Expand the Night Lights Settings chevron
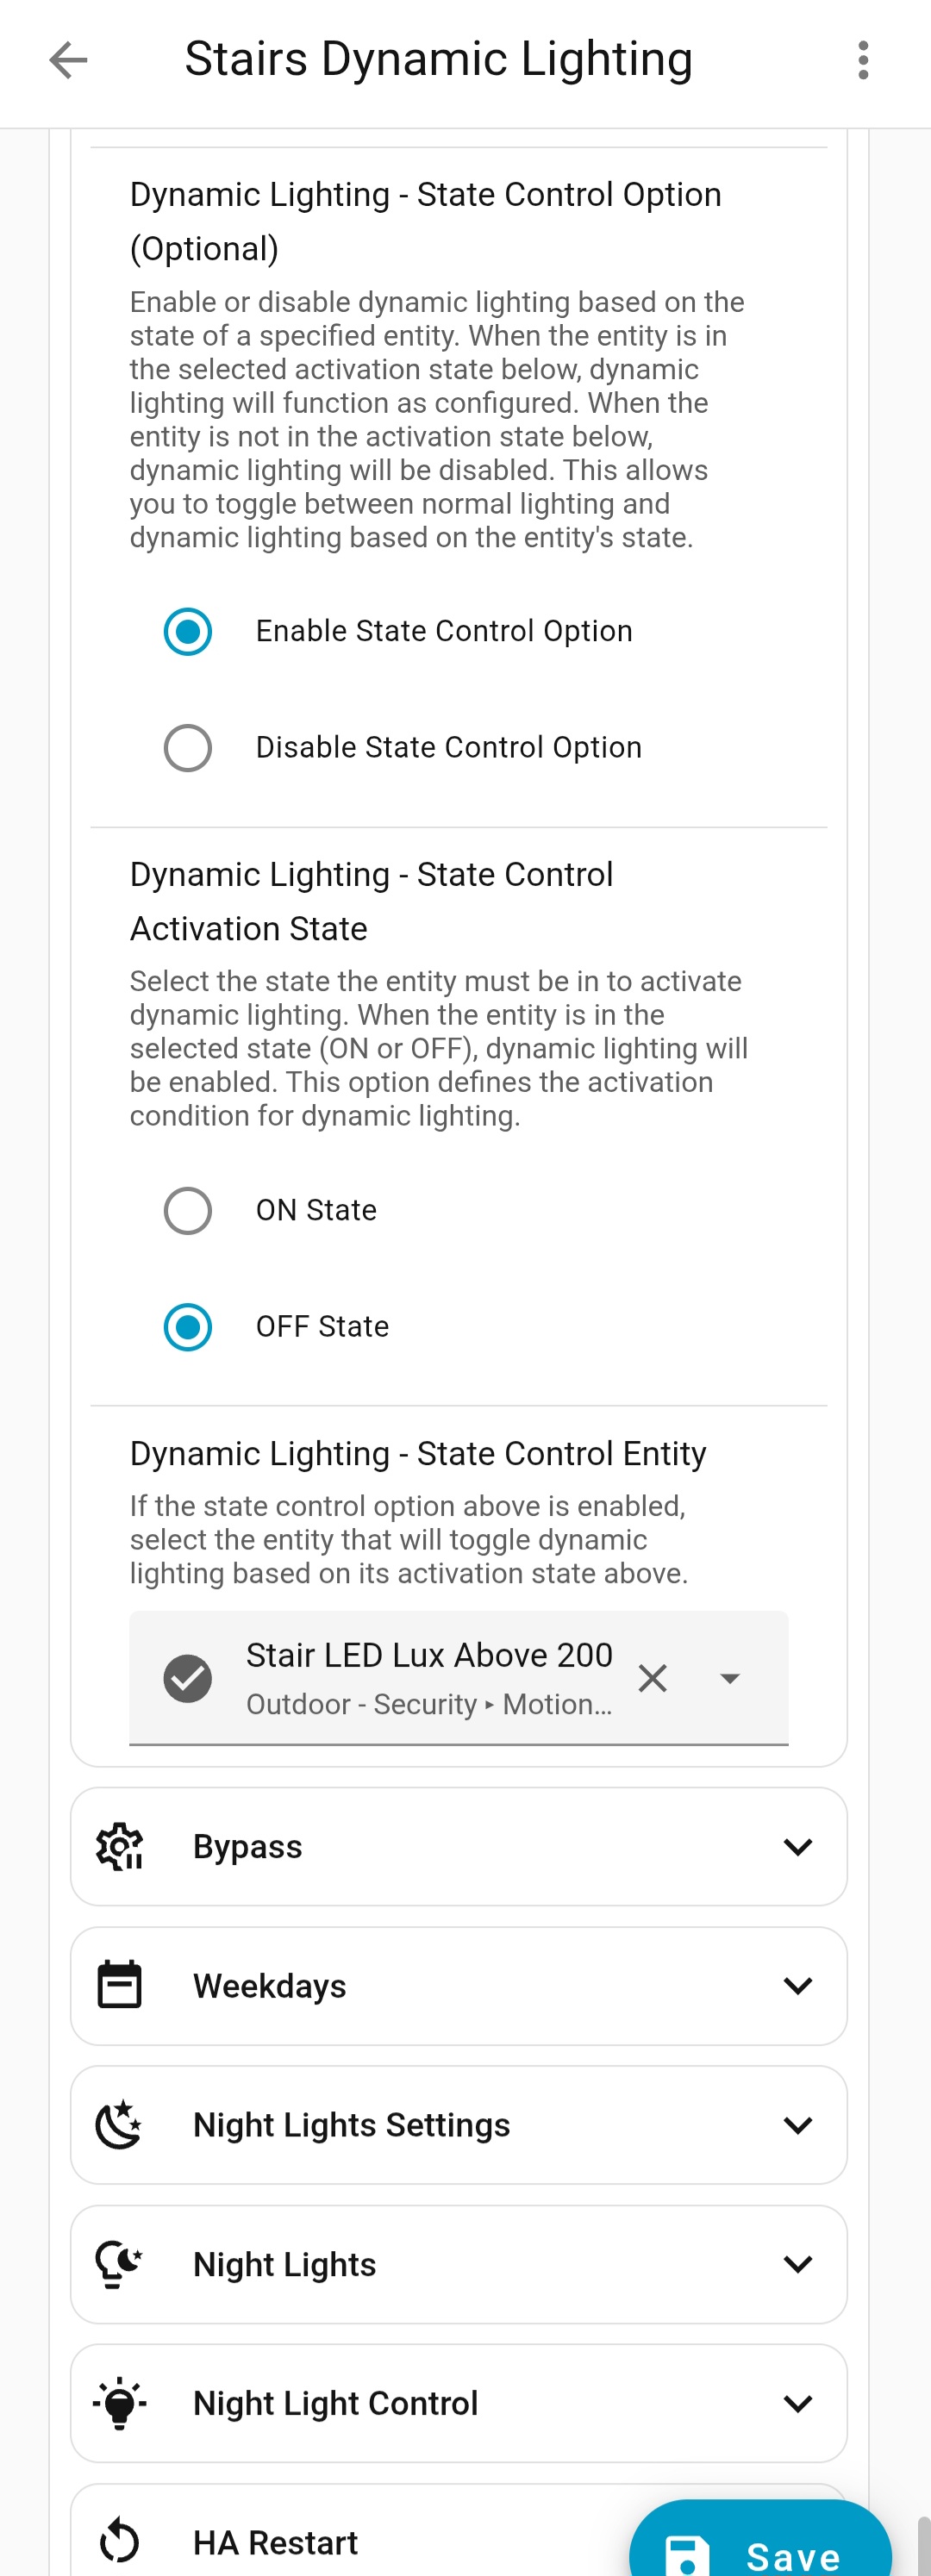Image resolution: width=931 pixels, height=2576 pixels. pos(797,2124)
